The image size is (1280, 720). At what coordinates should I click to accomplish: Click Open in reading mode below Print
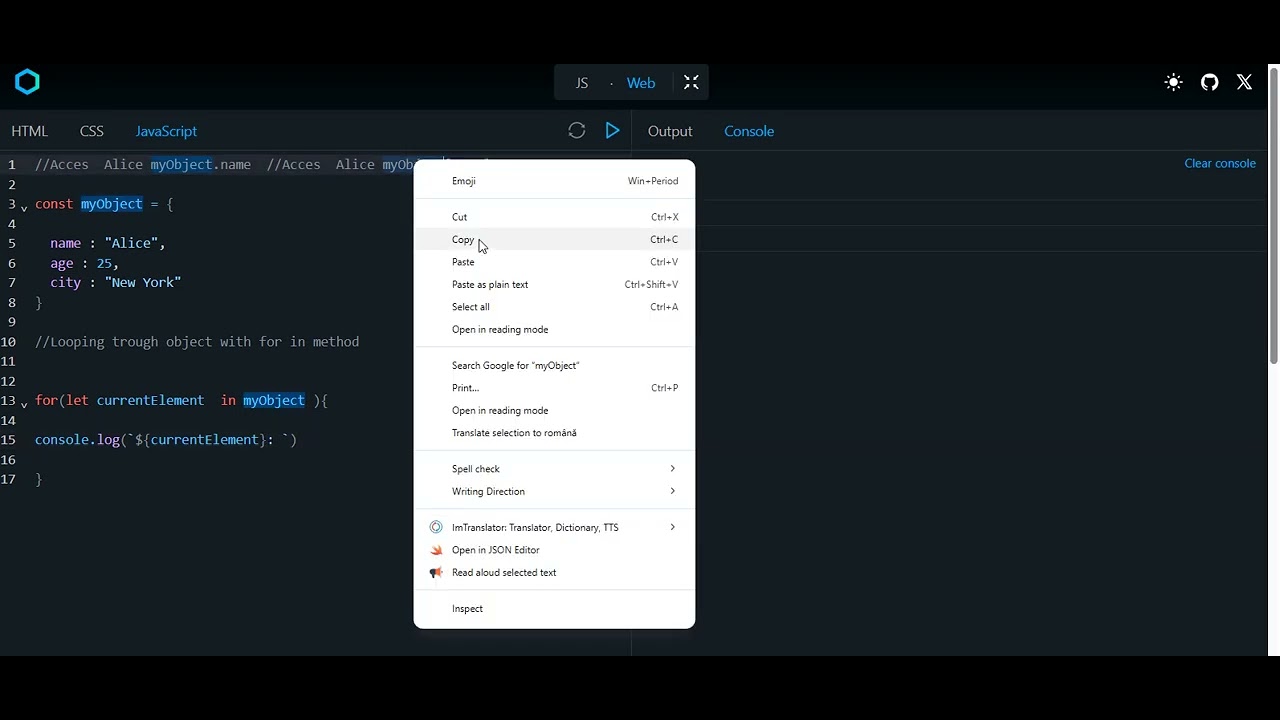click(x=554, y=411)
